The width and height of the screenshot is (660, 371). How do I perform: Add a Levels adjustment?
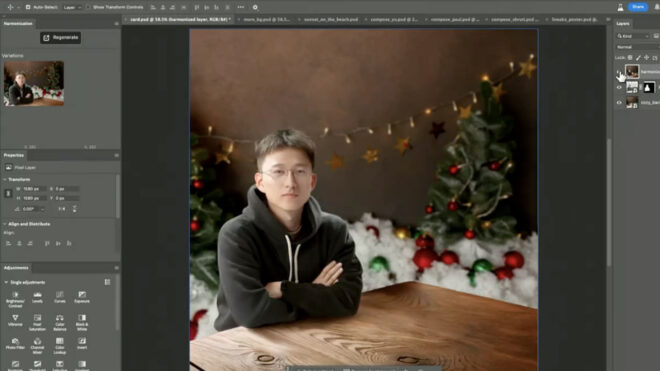tap(37, 297)
